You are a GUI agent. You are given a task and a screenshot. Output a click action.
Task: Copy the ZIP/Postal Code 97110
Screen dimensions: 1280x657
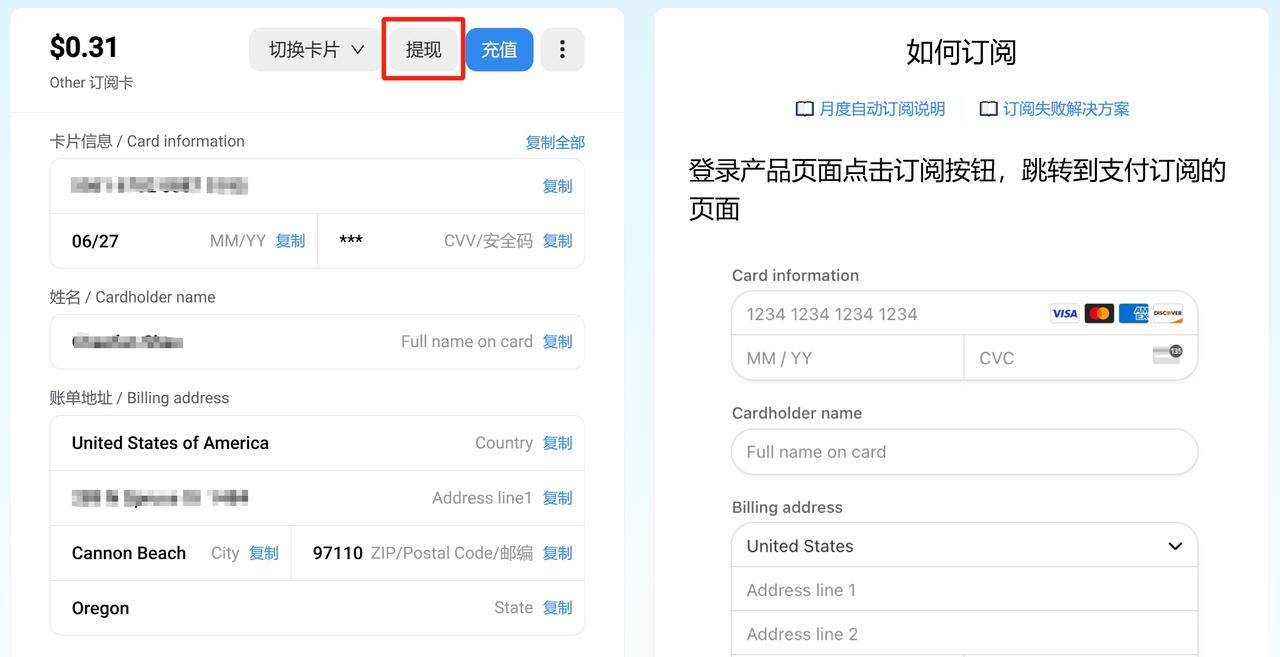point(557,553)
